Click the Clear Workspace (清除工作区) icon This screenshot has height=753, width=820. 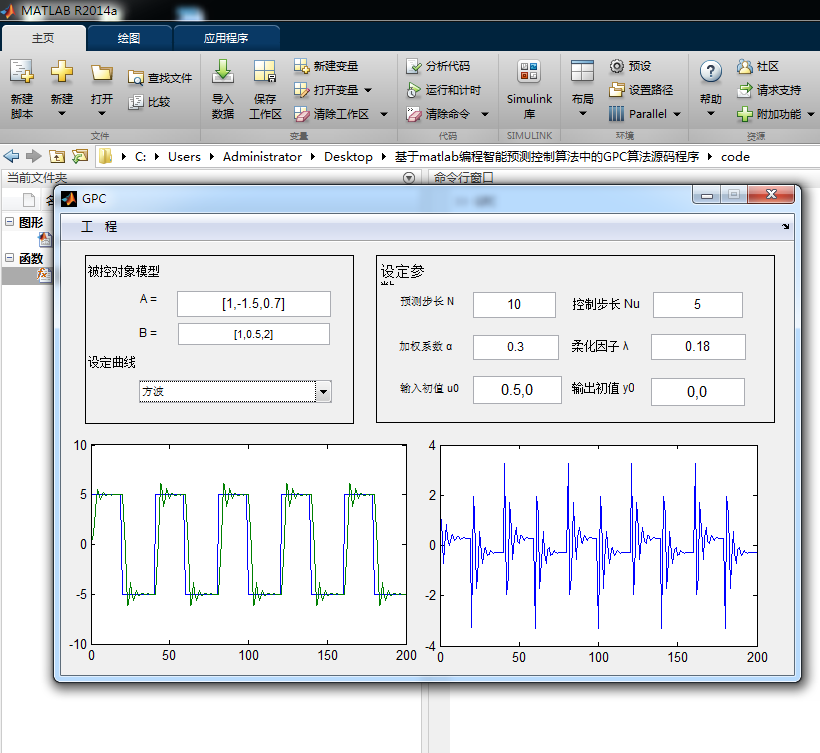click(302, 114)
